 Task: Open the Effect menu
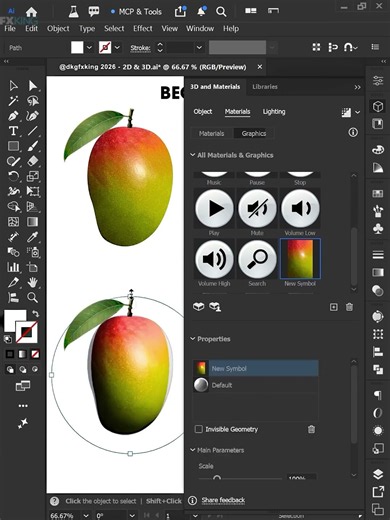tap(143, 29)
